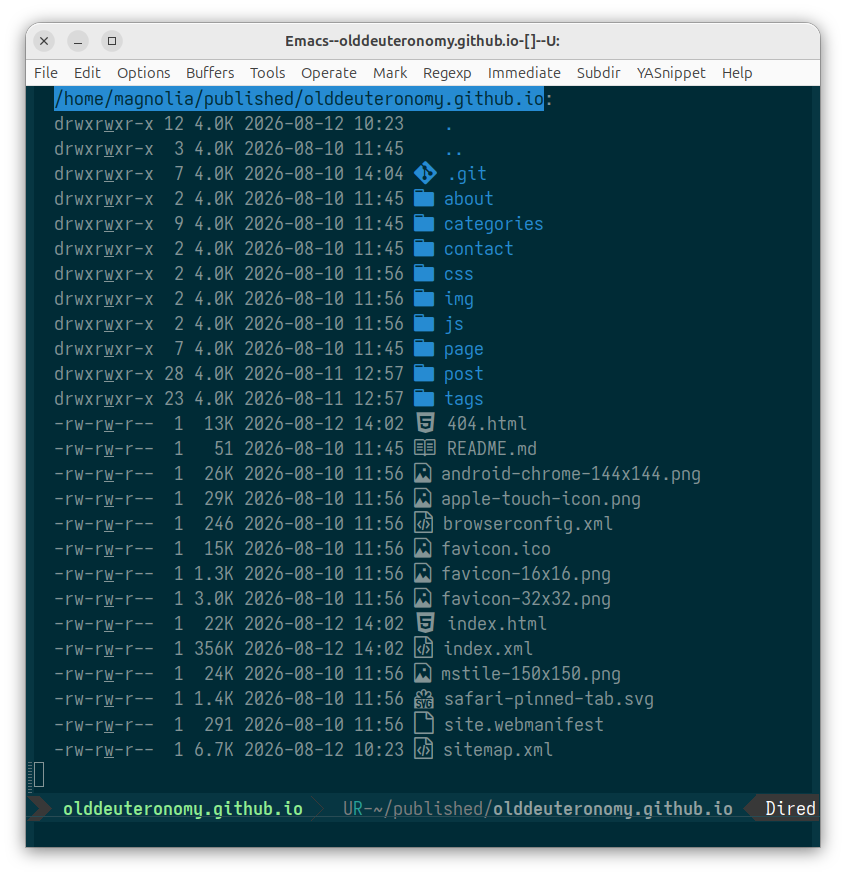This screenshot has width=846, height=876.
Task: Open the about directory
Action: point(468,198)
